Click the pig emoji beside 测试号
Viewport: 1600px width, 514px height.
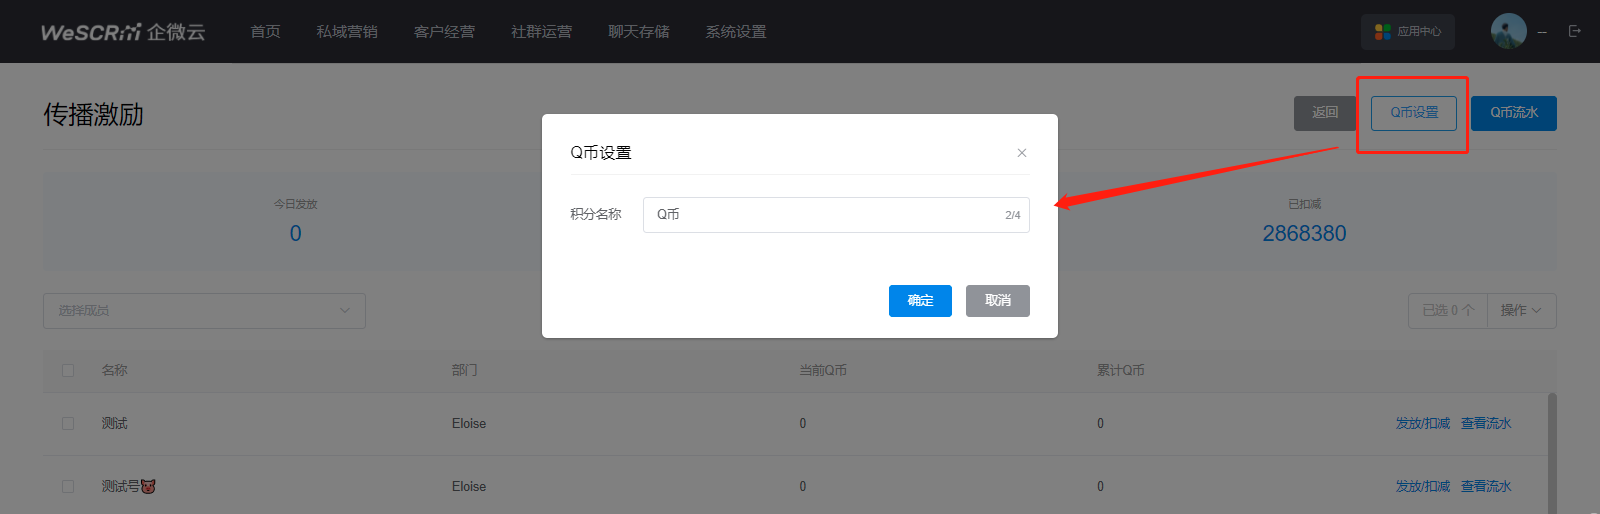tap(148, 487)
